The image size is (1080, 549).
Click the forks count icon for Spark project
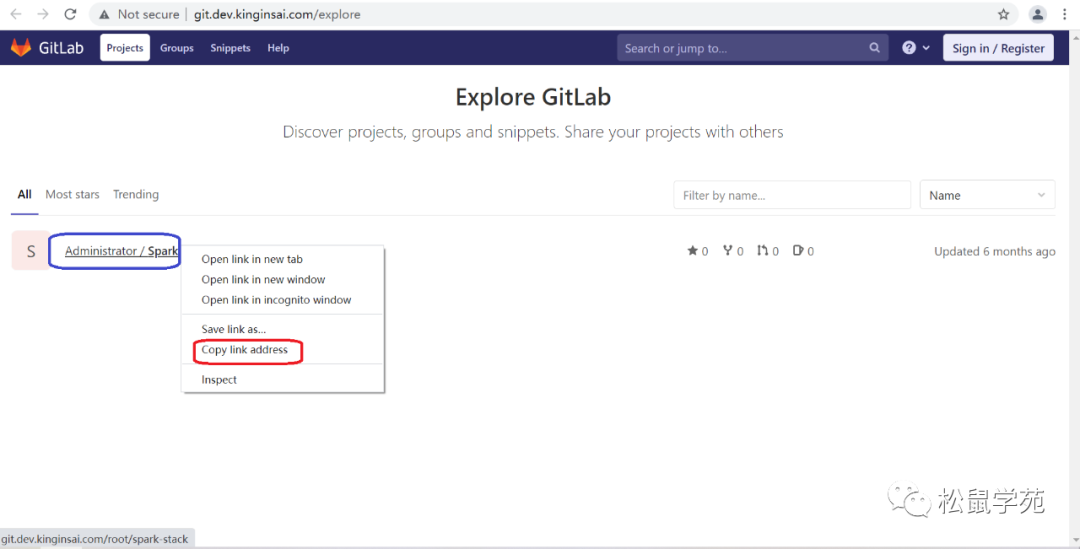(x=727, y=251)
